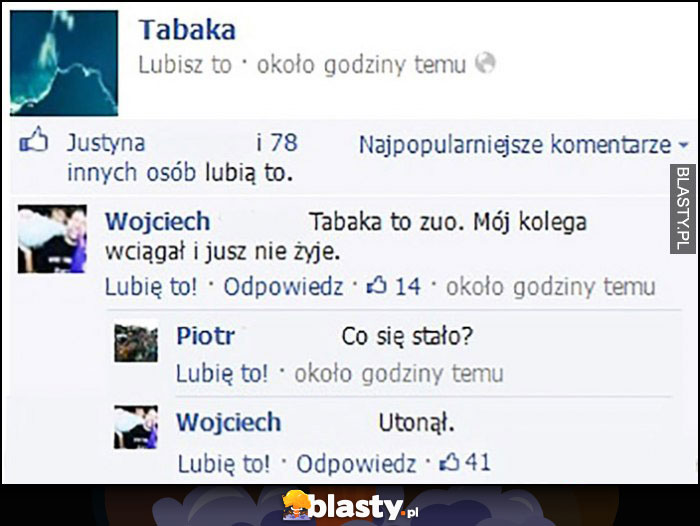Click the thumbs-up icon beside Justyna's like summary

[33, 139]
